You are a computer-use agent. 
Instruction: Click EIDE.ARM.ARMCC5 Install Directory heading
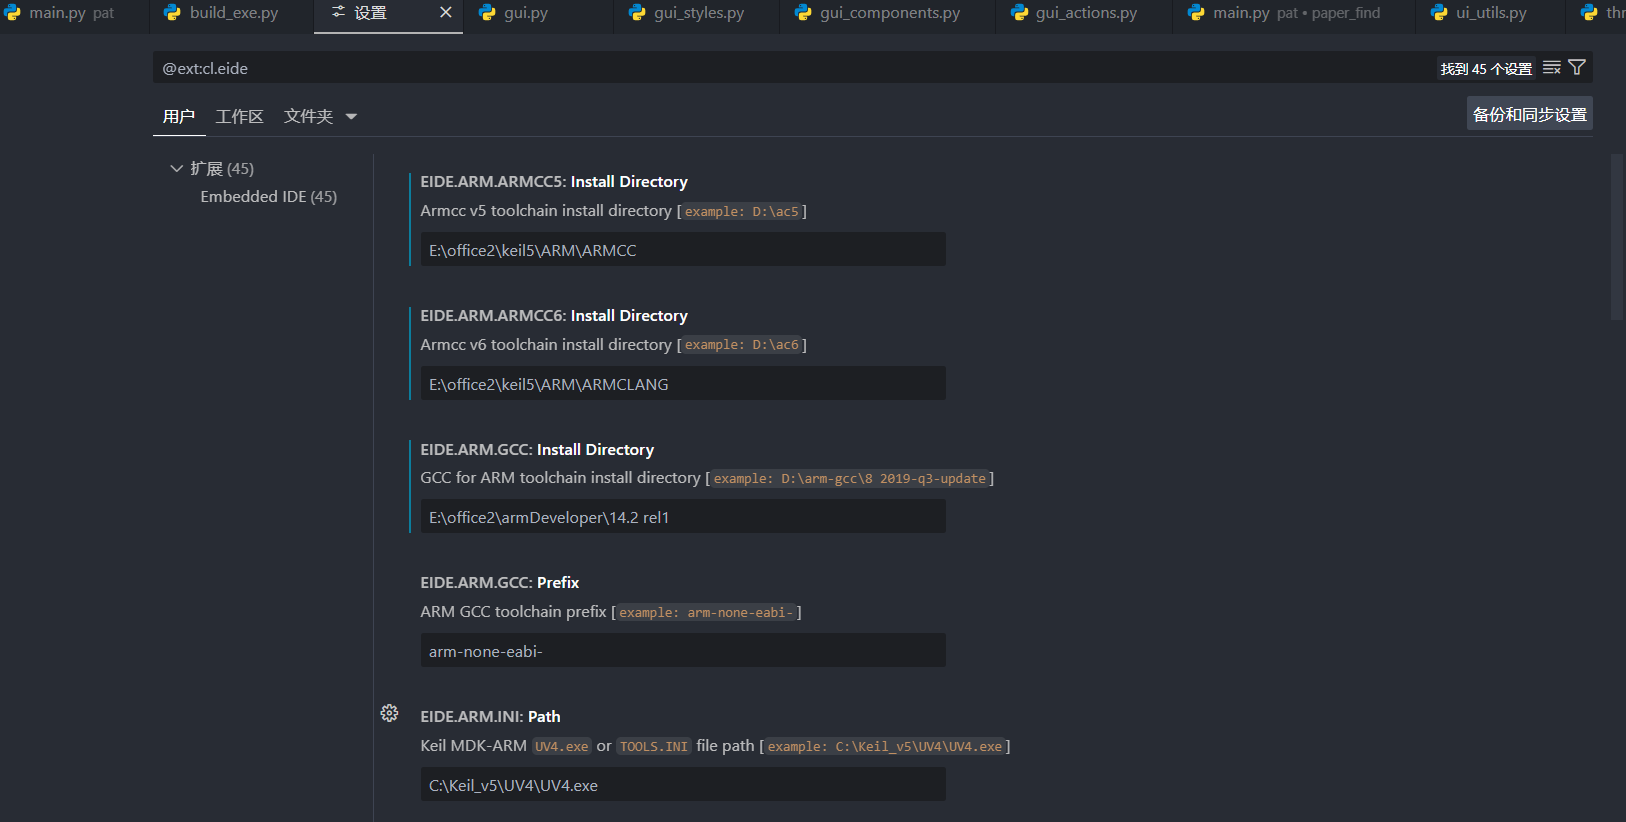coord(554,181)
